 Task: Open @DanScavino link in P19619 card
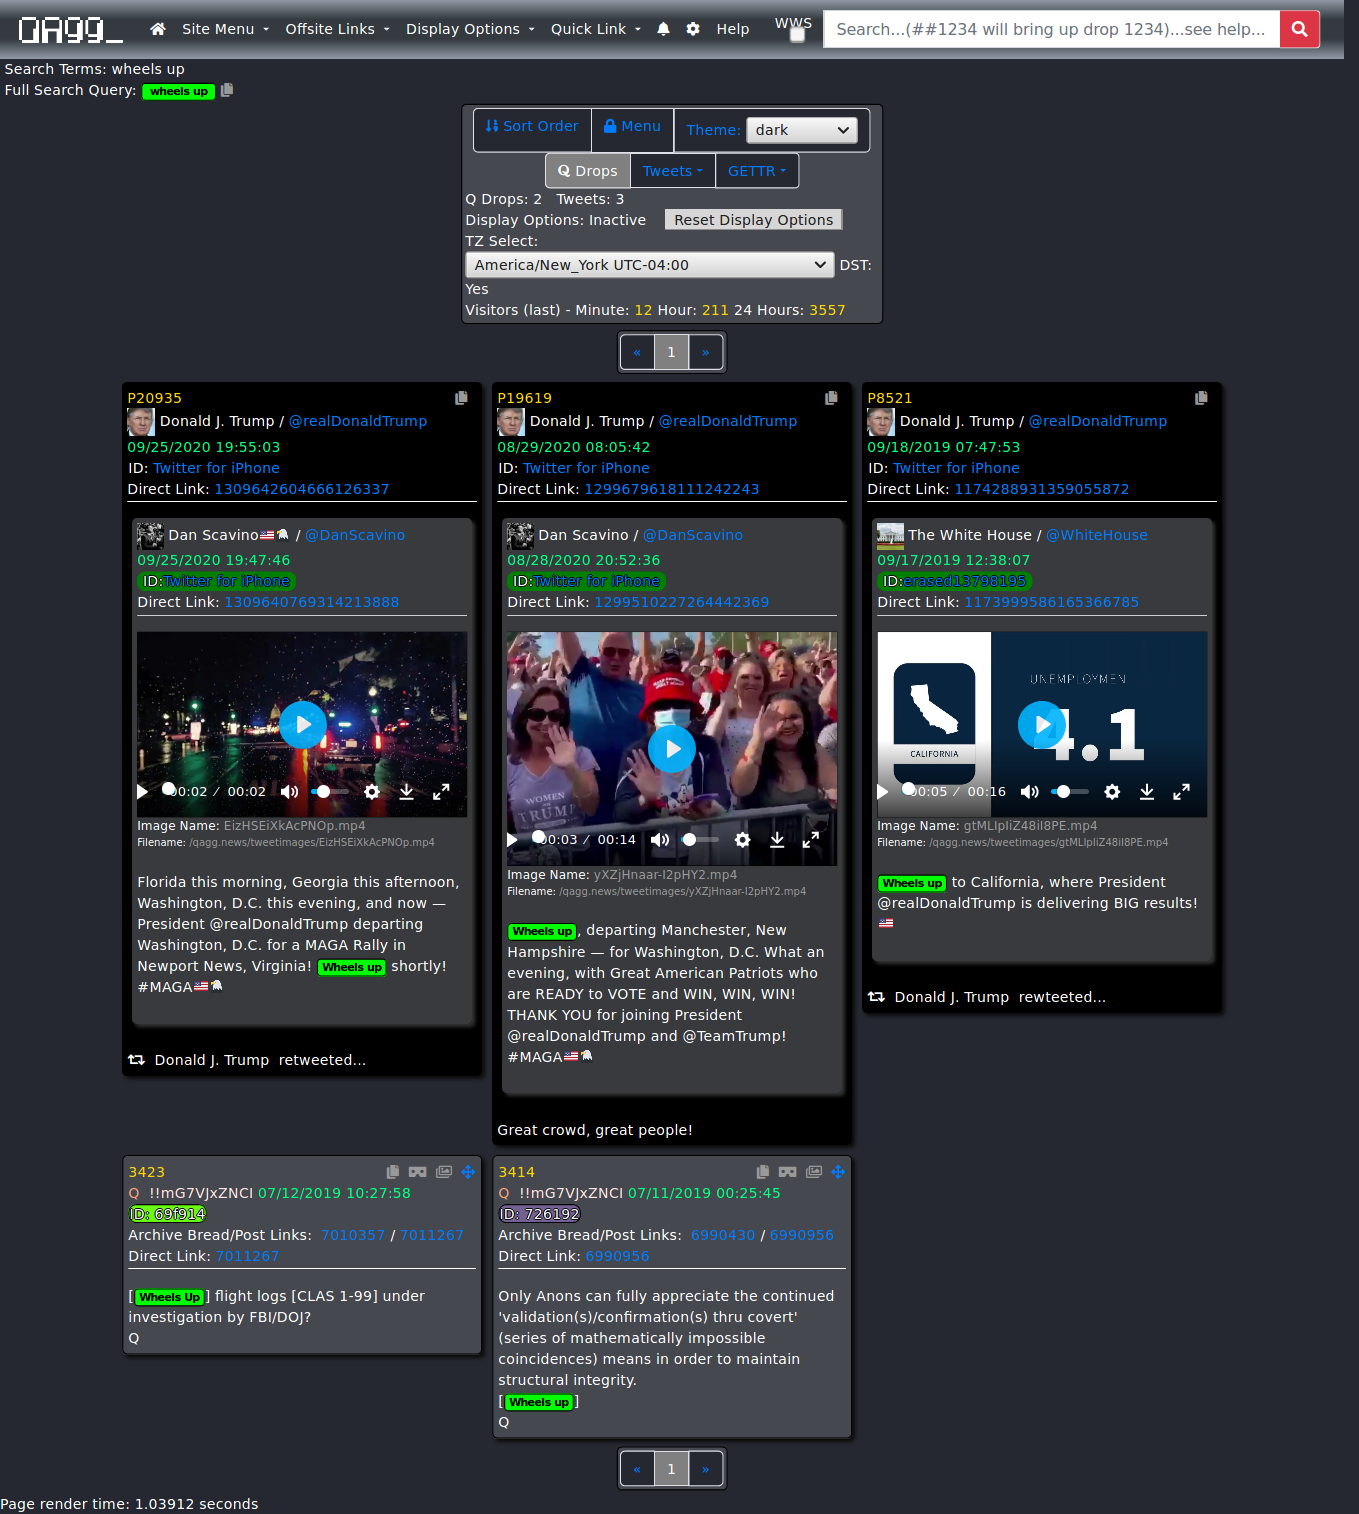[693, 535]
